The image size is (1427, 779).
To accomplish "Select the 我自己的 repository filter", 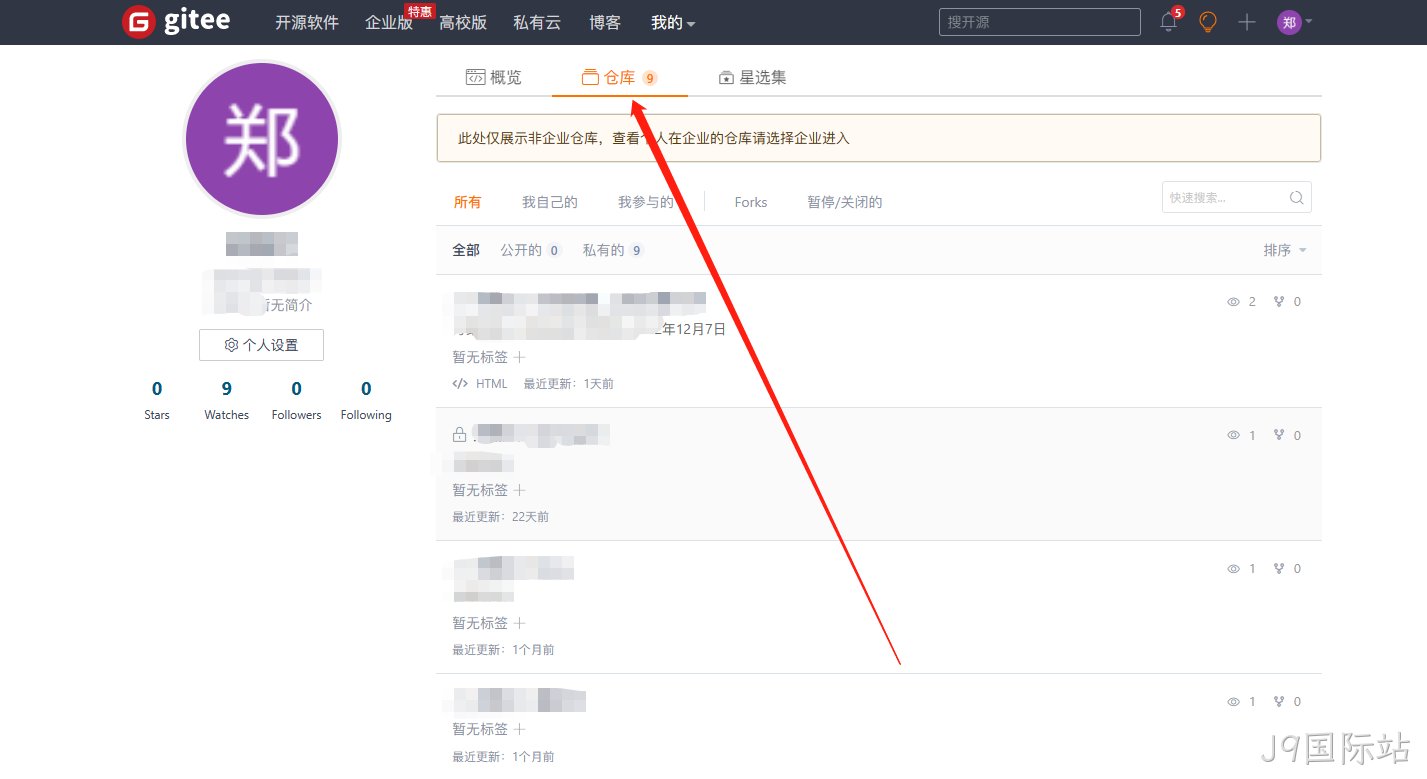I will pyautogui.click(x=549, y=202).
